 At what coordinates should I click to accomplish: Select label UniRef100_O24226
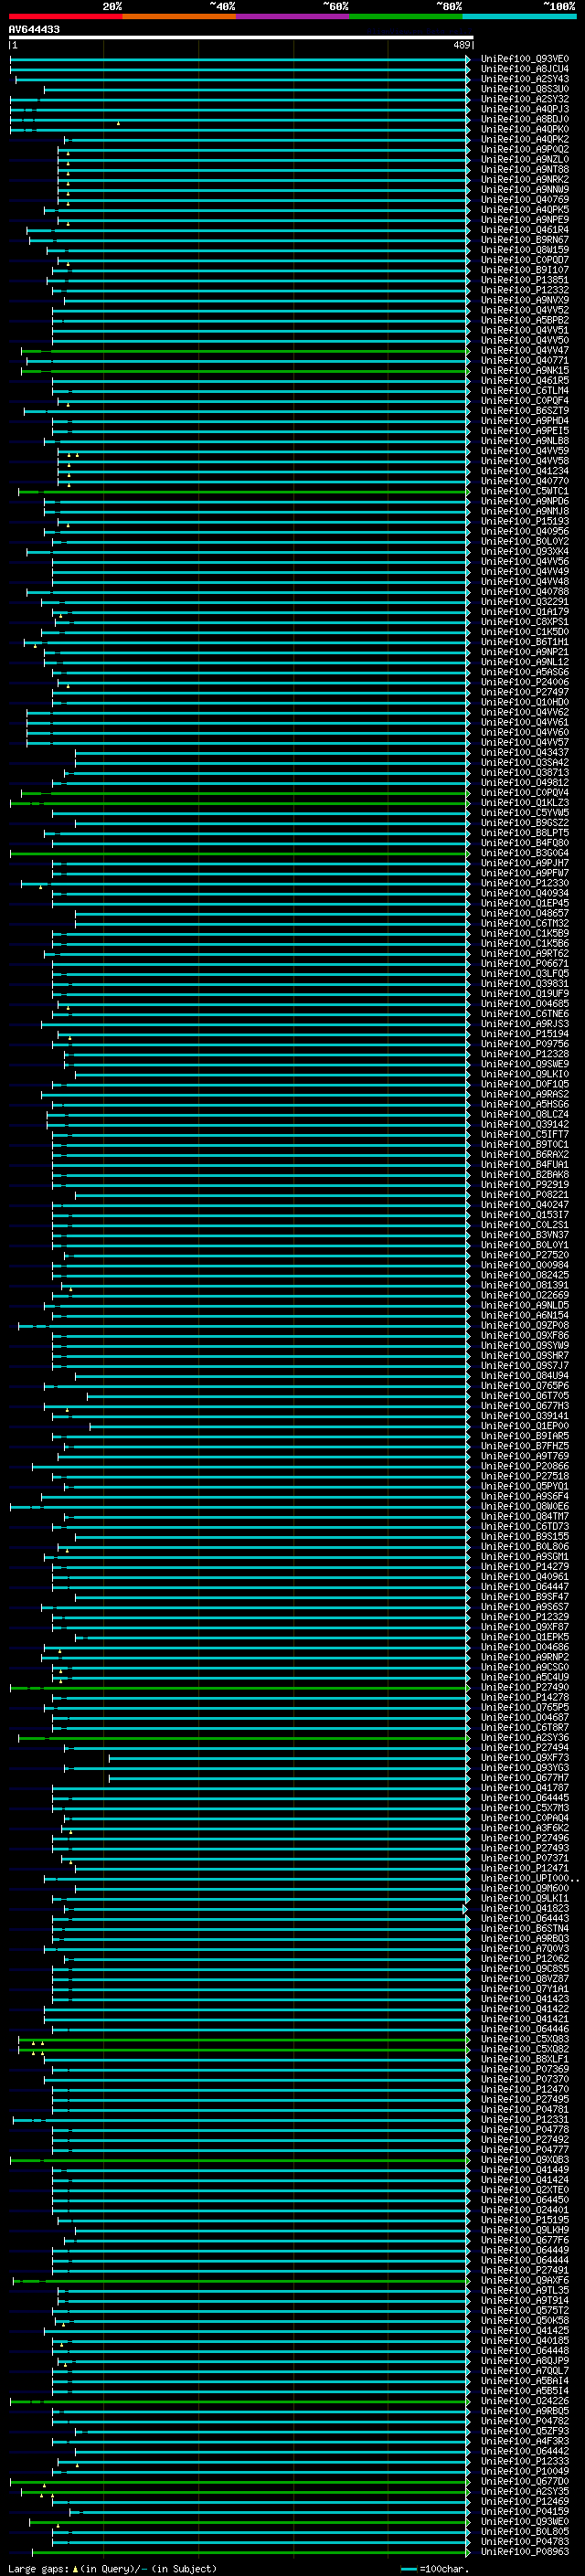[x=525, y=2401]
